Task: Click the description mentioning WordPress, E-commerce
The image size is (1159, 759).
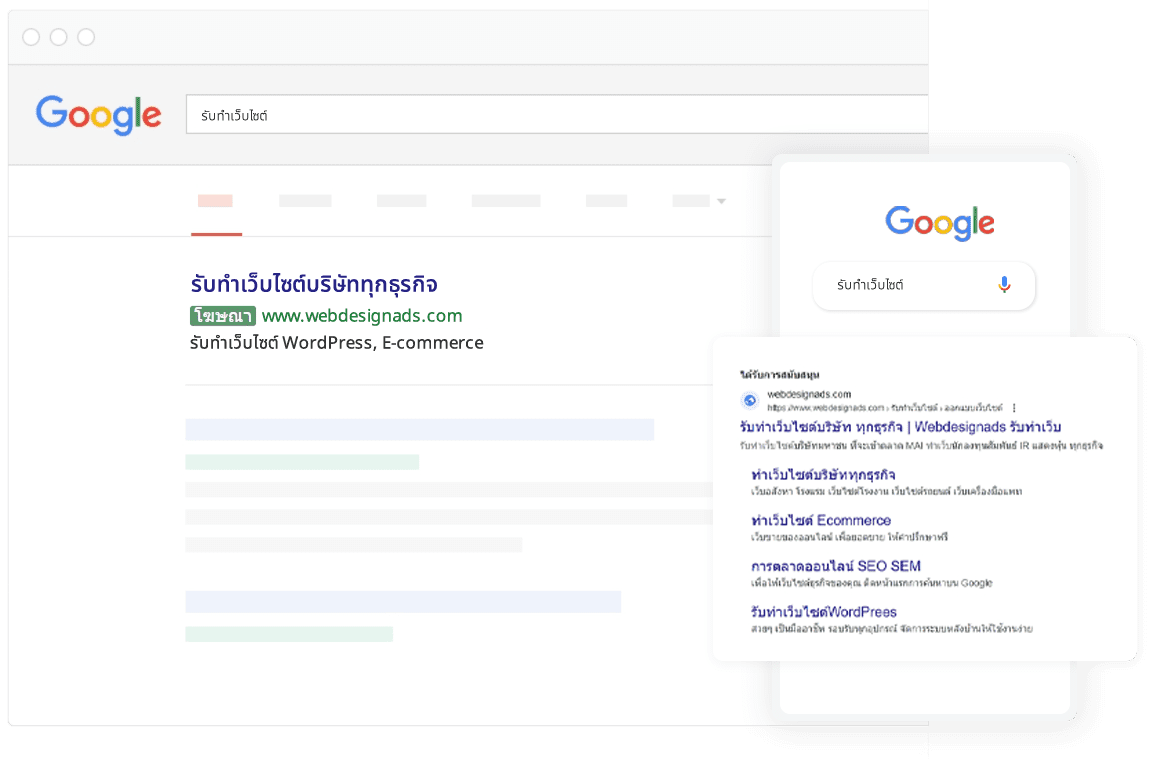Action: [x=336, y=343]
